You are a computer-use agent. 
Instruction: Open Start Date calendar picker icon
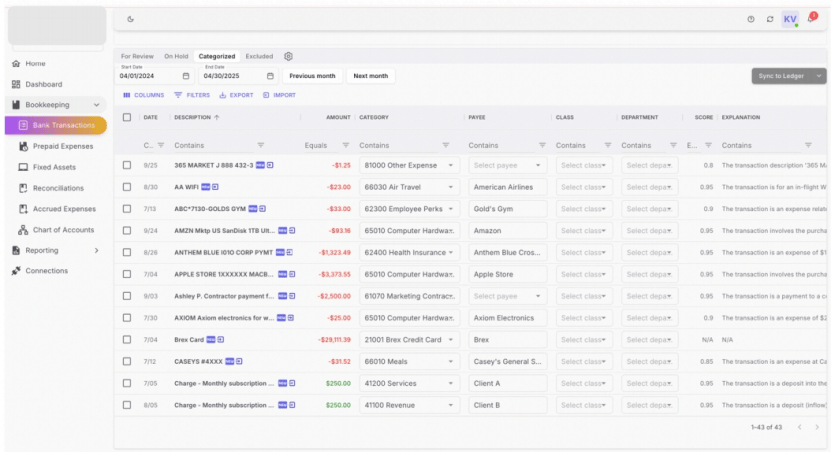point(186,76)
